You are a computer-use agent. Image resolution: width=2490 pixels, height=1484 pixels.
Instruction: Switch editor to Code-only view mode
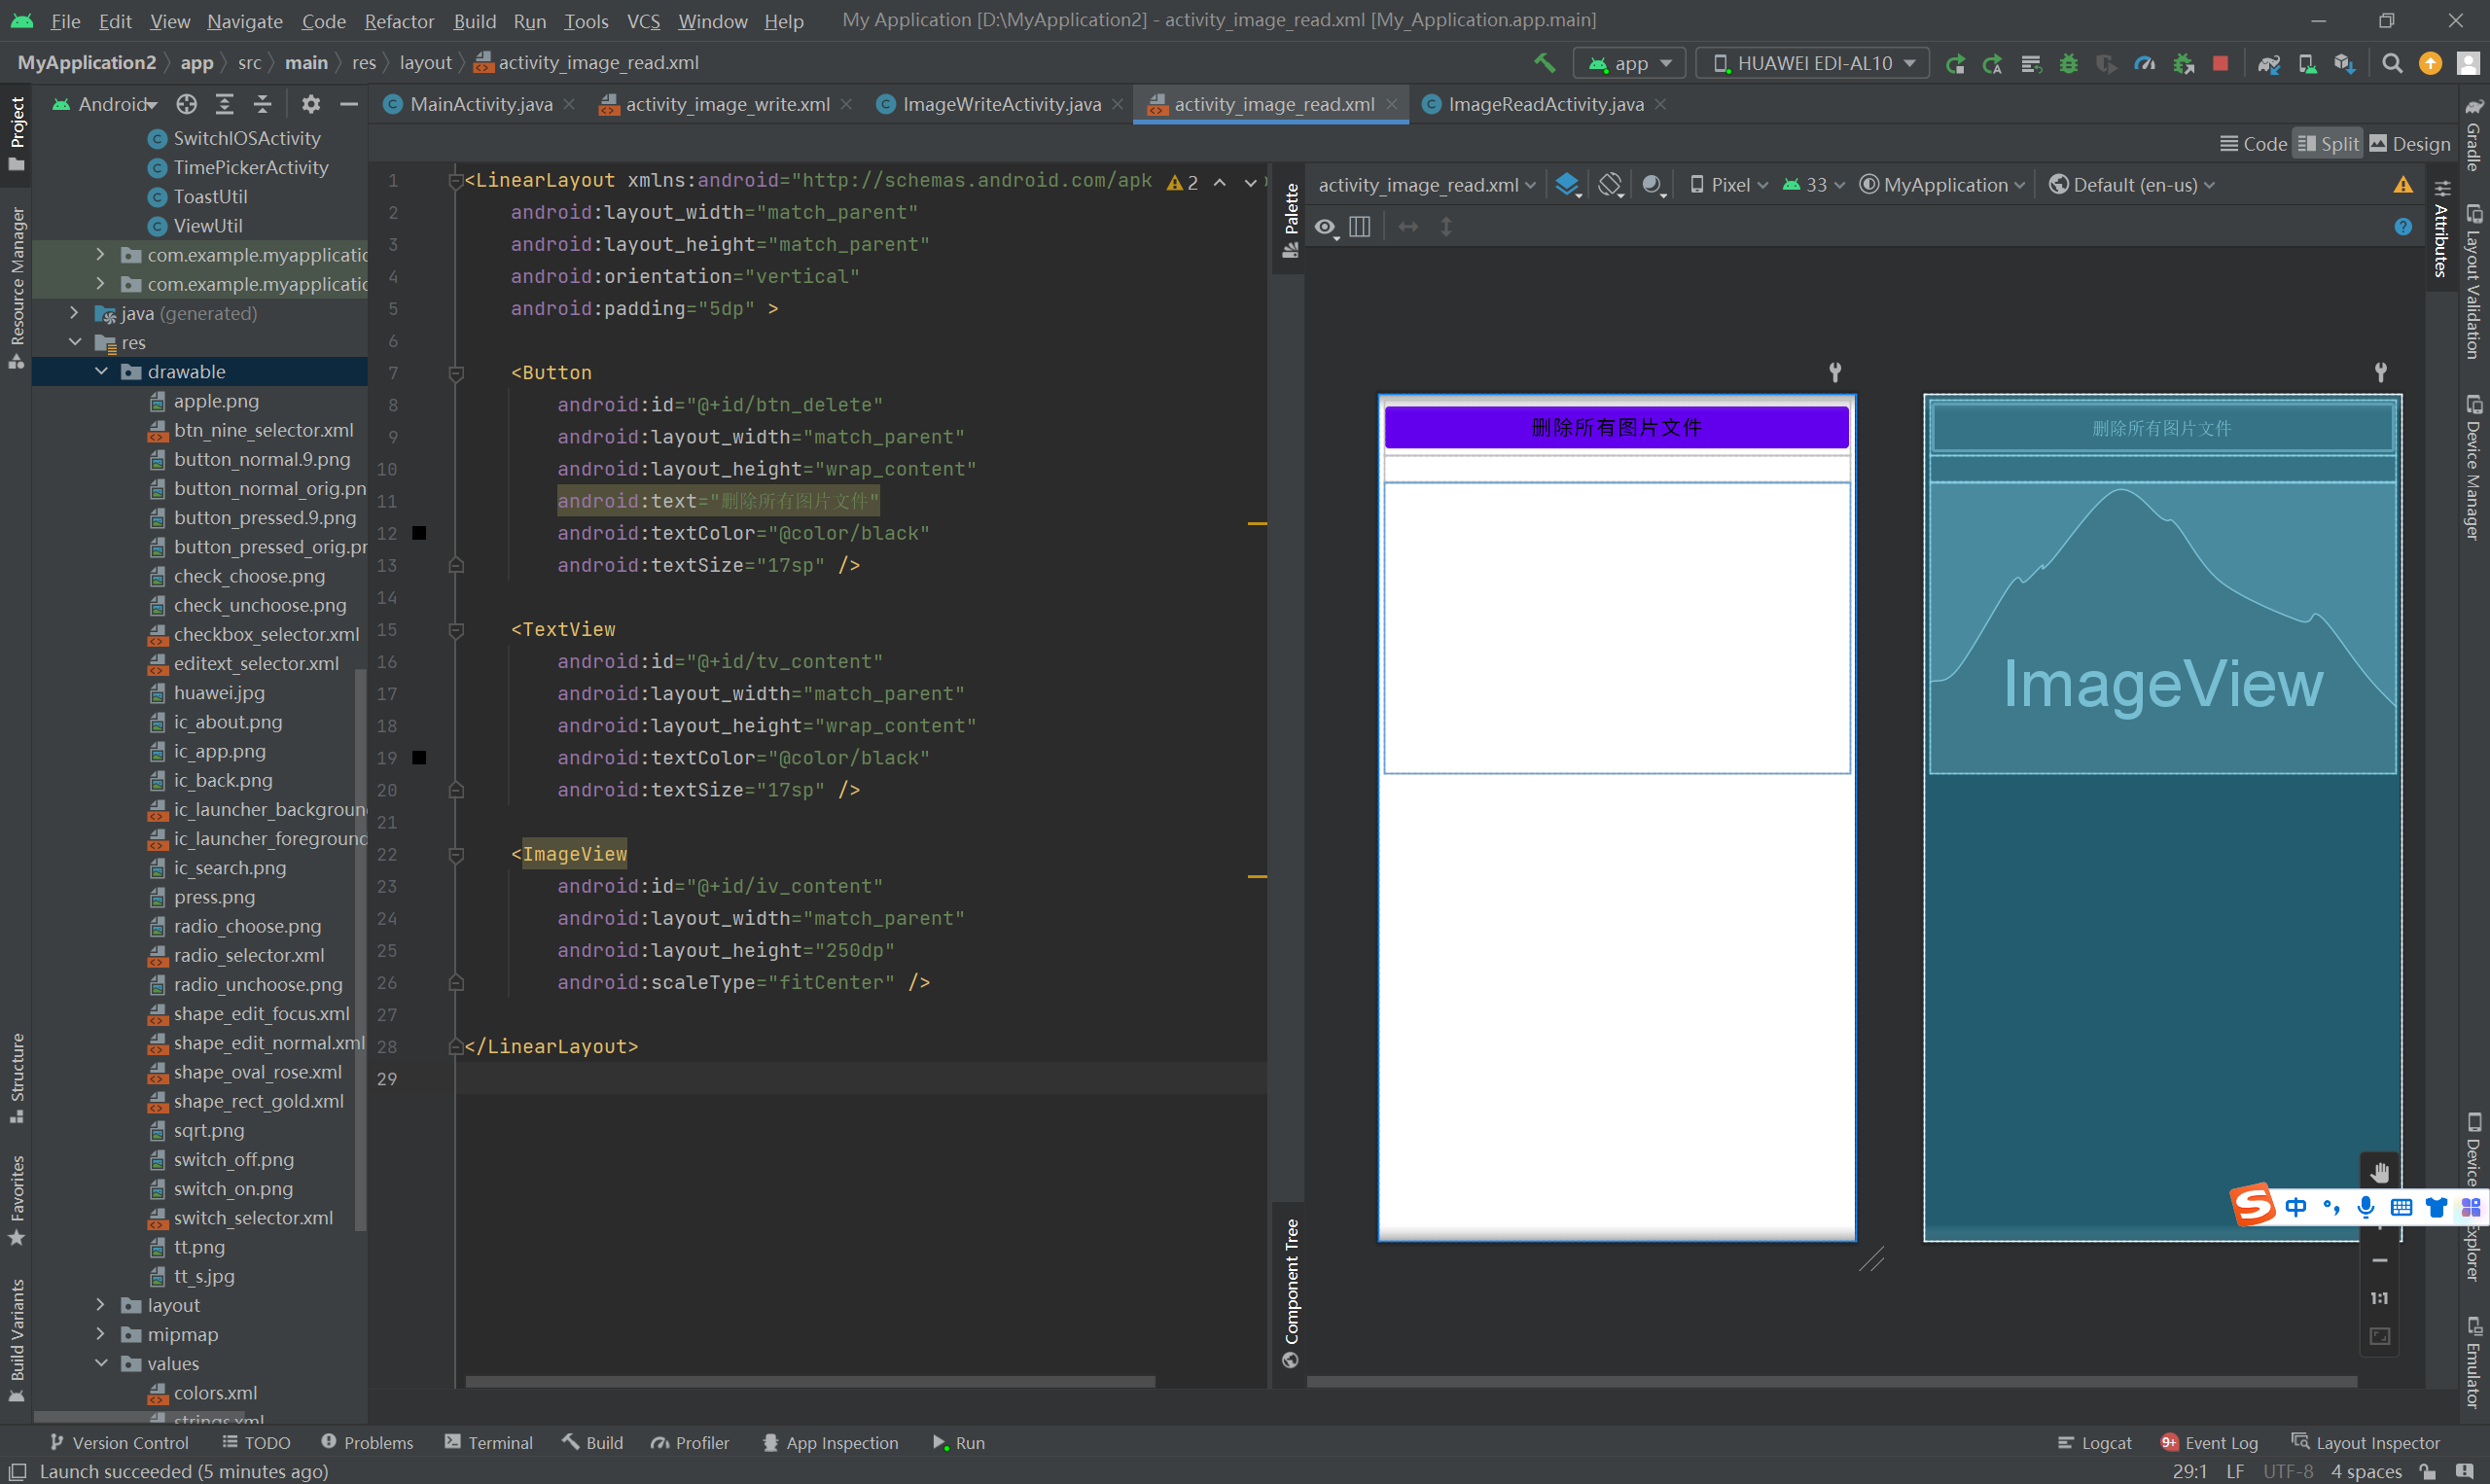click(x=2253, y=144)
